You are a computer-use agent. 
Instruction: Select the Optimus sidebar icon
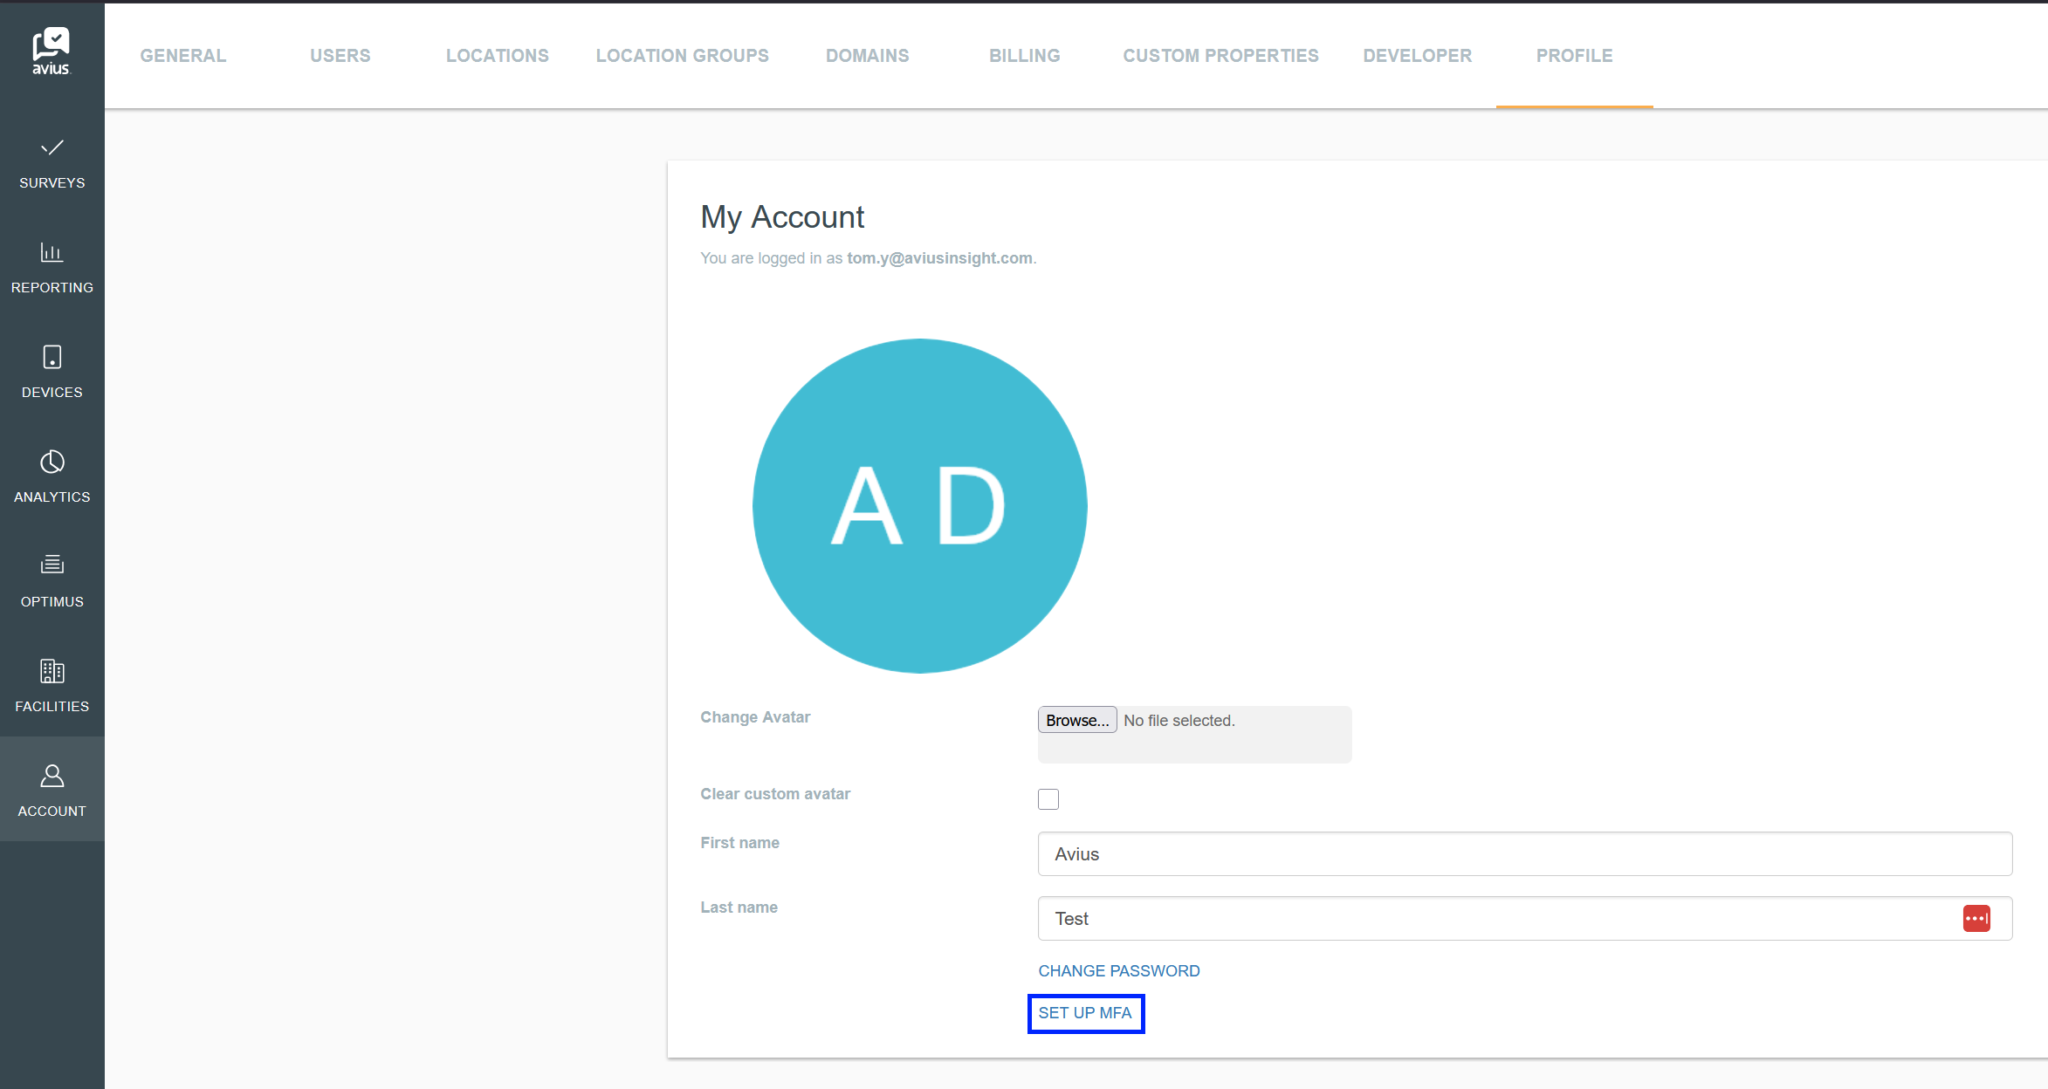click(x=51, y=582)
